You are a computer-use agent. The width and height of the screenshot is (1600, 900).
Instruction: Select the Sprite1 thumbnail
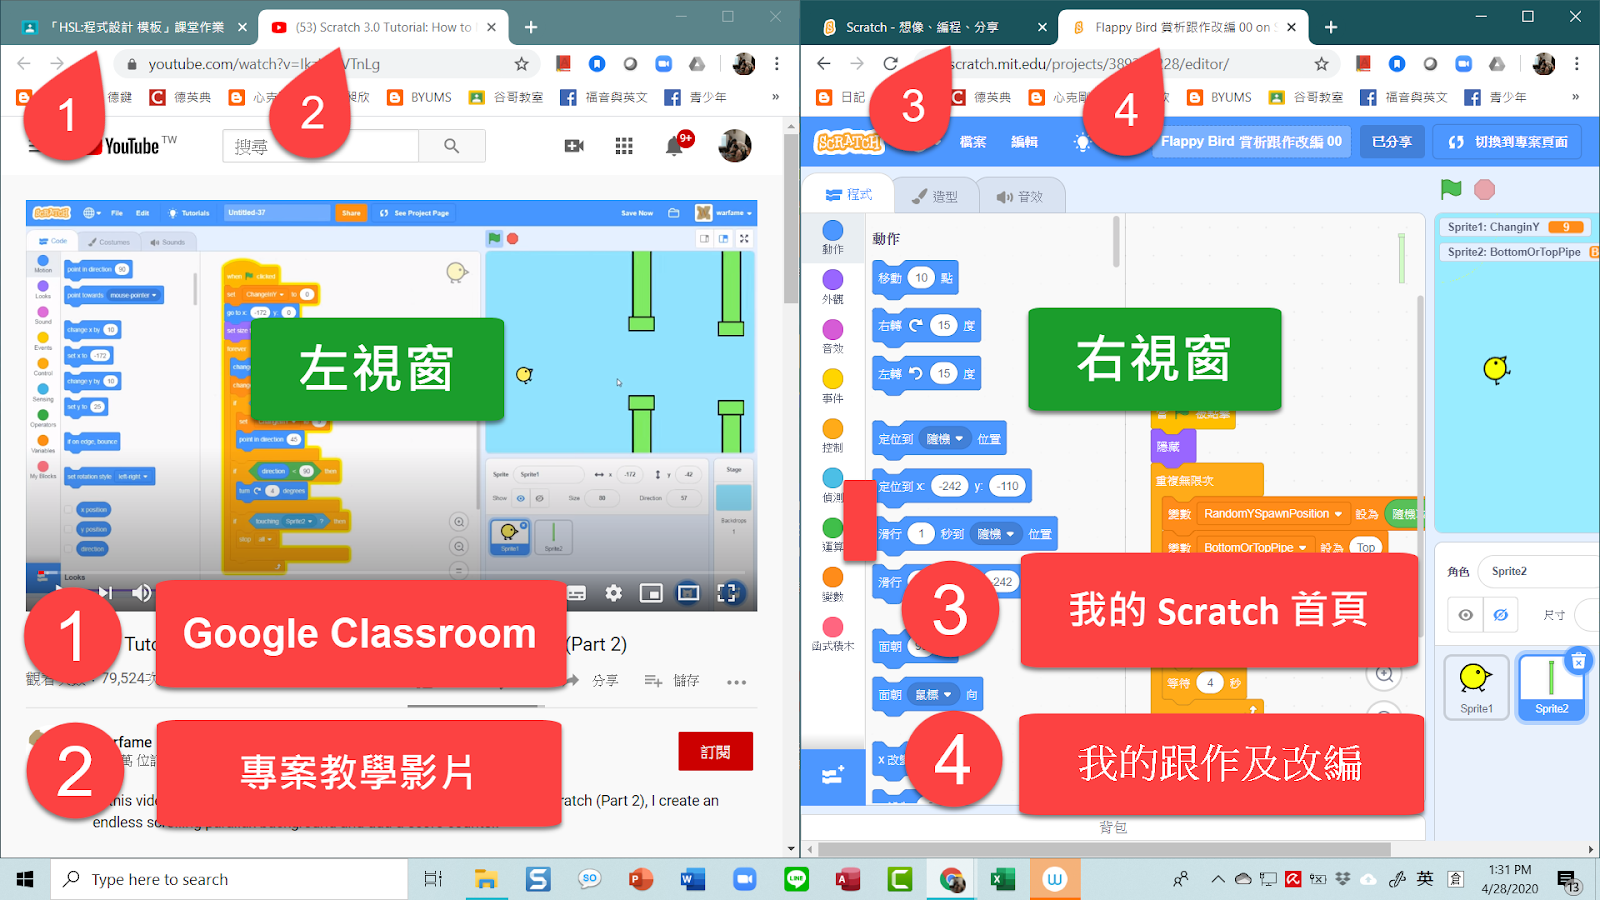pyautogui.click(x=1477, y=686)
